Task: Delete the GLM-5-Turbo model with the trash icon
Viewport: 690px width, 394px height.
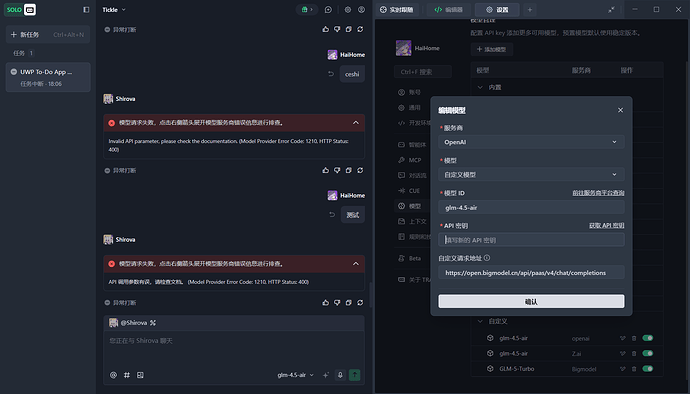Action: click(x=634, y=368)
